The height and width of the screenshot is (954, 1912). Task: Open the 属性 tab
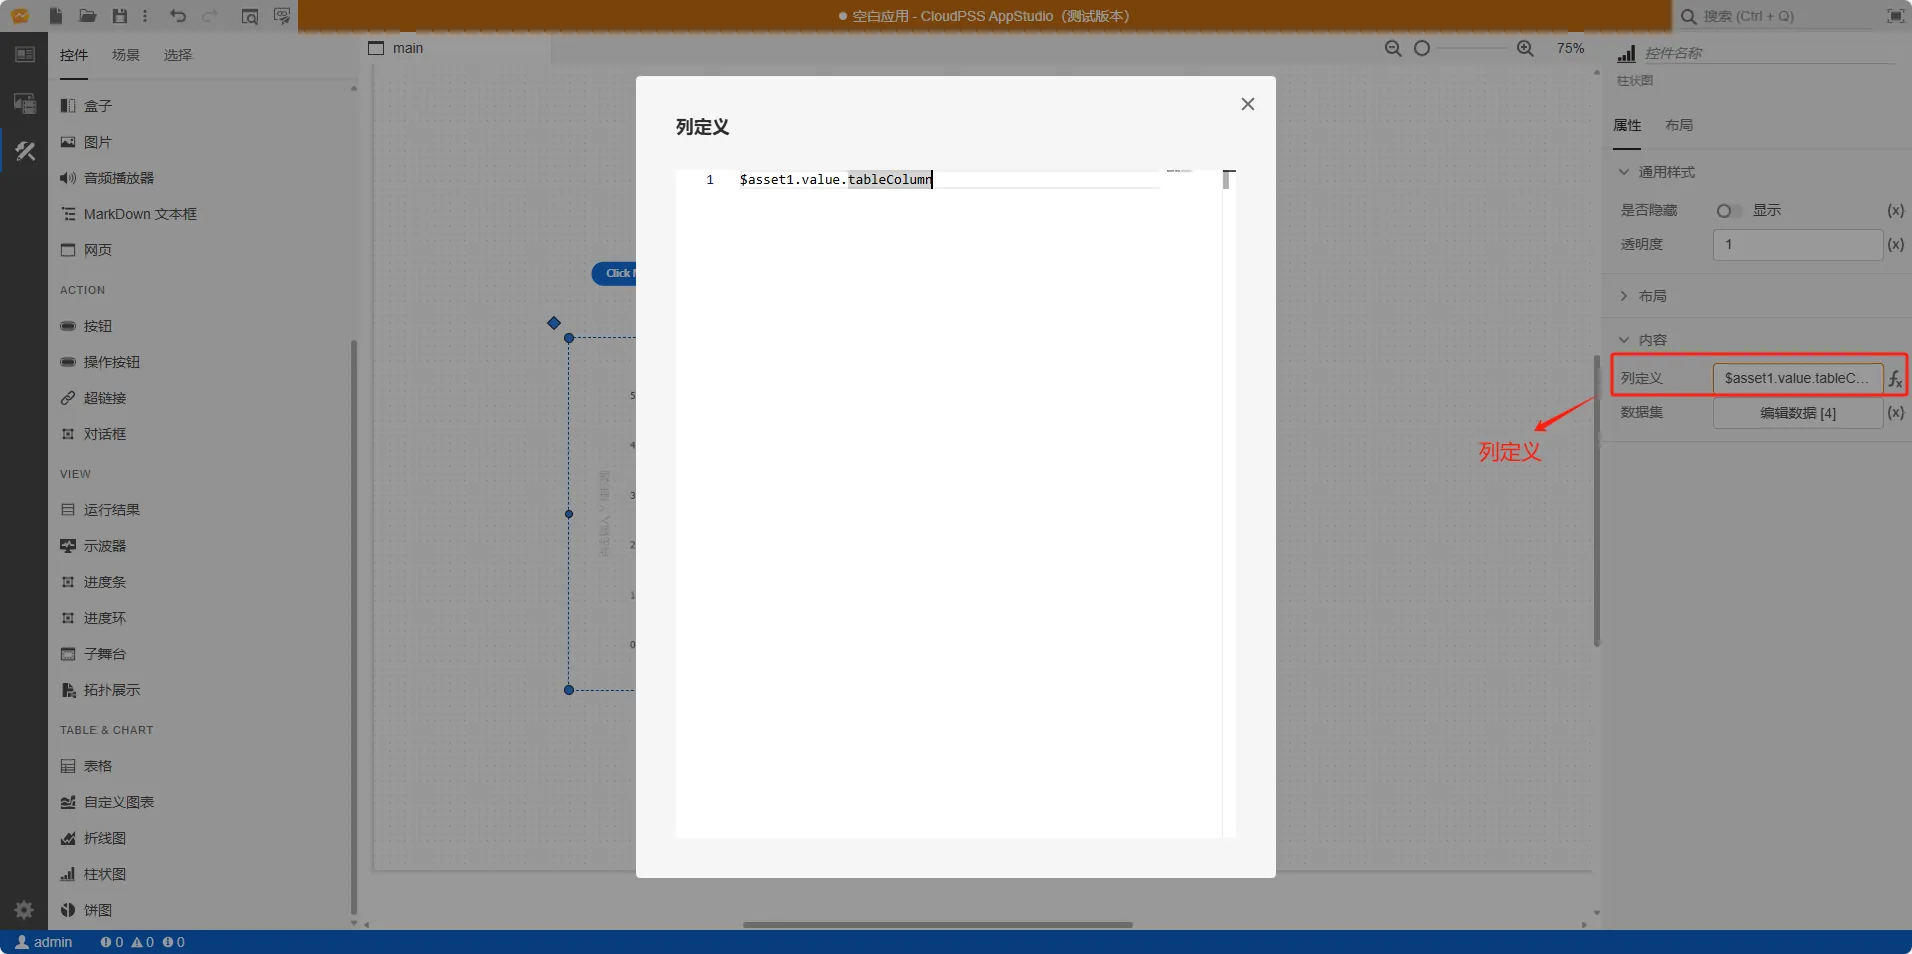tap(1627, 125)
